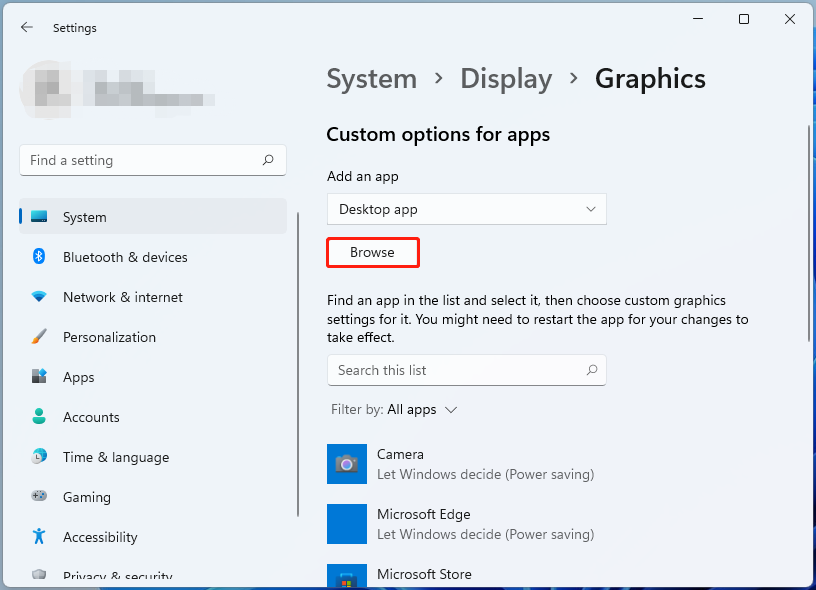Open Accessibility settings page
Image resolution: width=816 pixels, height=590 pixels.
point(100,537)
